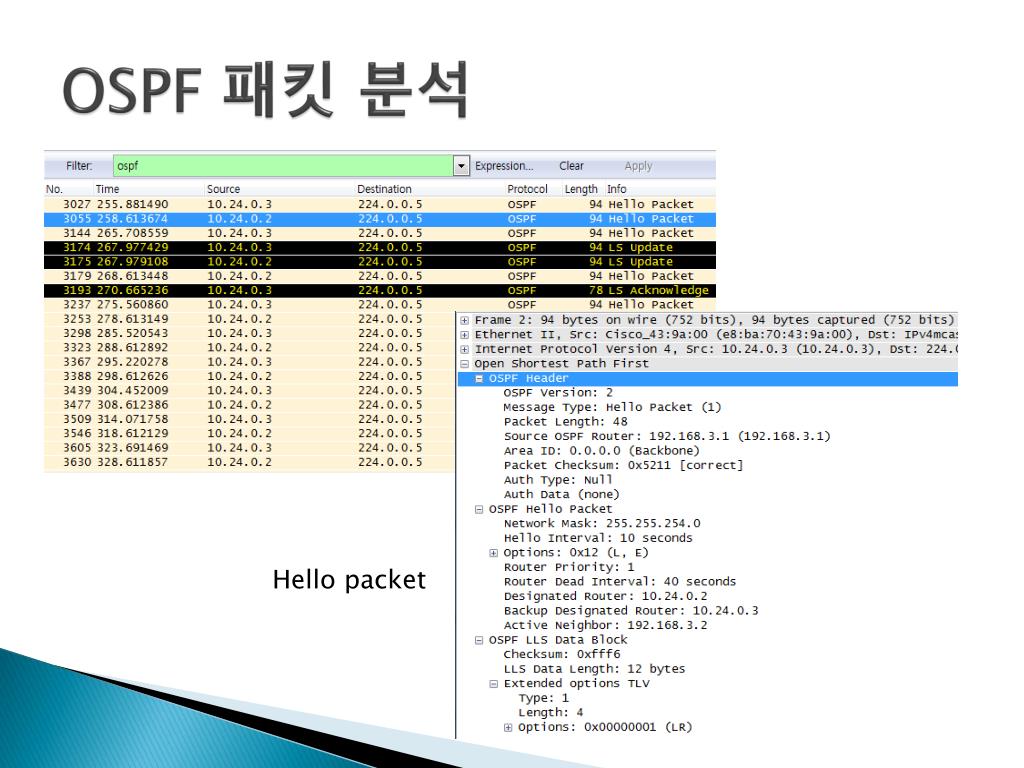Viewport: 1024px width, 768px height.
Task: Select packet 3439 at time 304.452009
Action: (249, 391)
